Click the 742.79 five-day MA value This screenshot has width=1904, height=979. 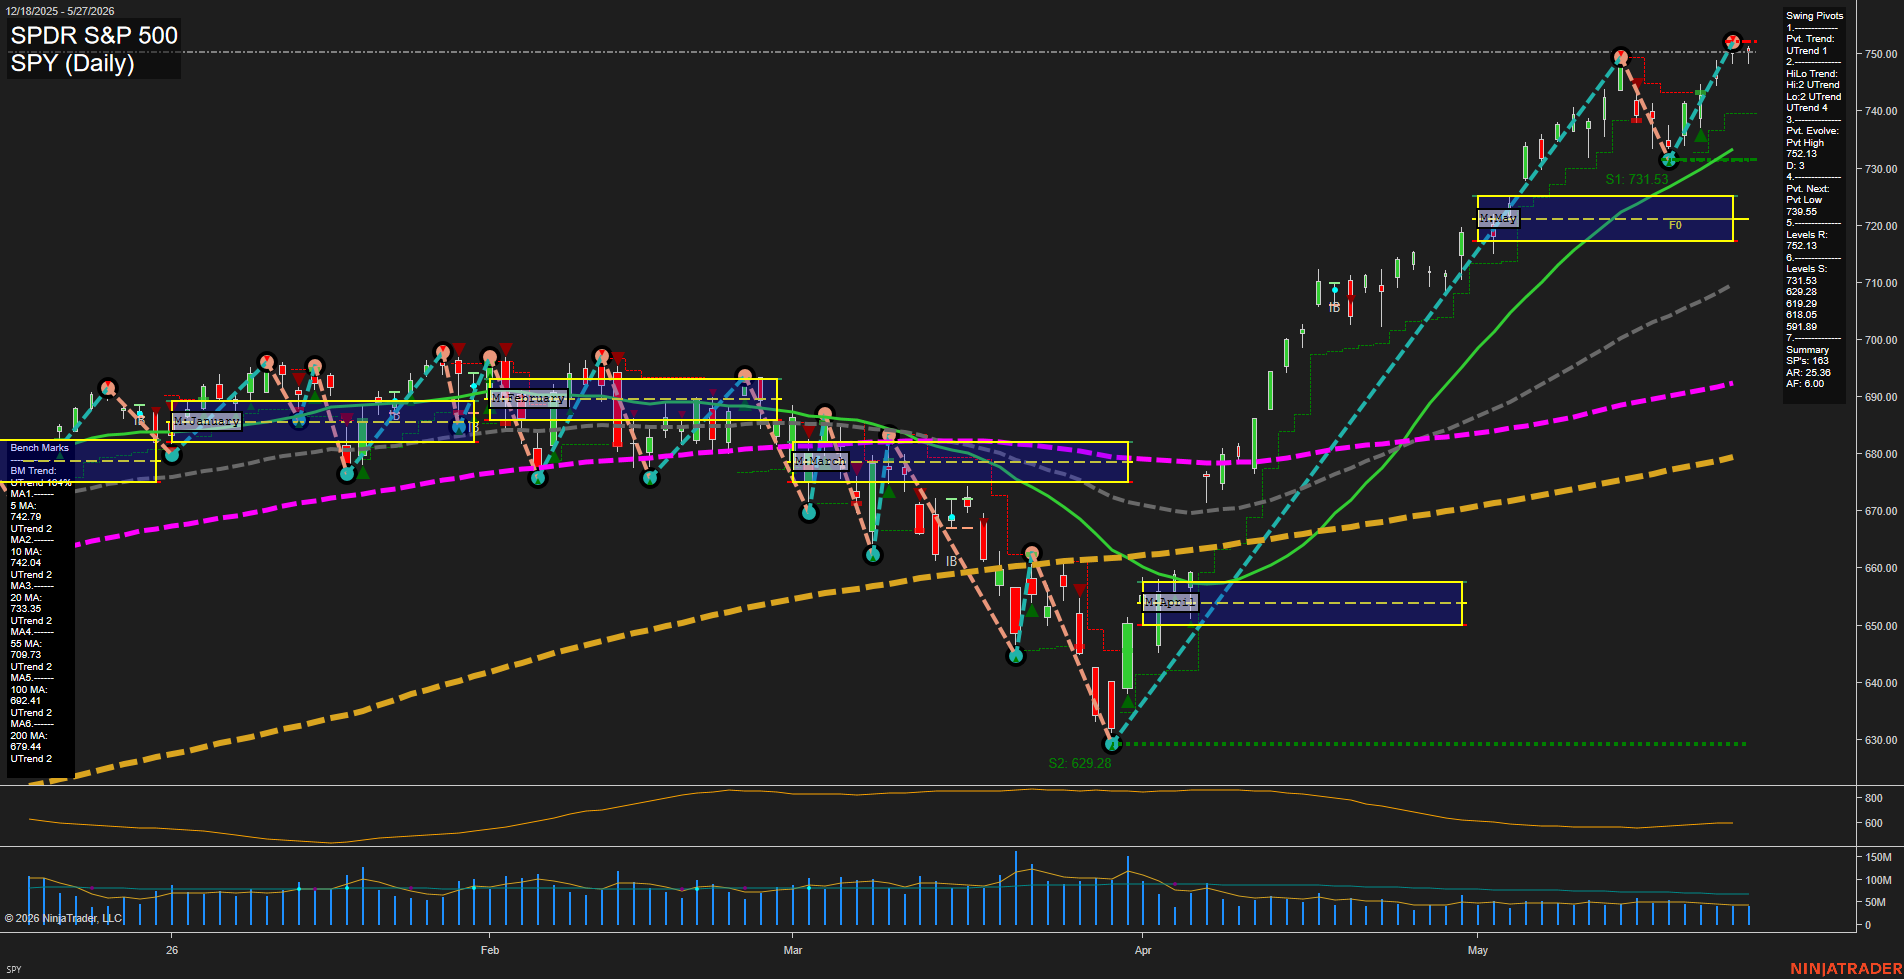pyautogui.click(x=26, y=517)
